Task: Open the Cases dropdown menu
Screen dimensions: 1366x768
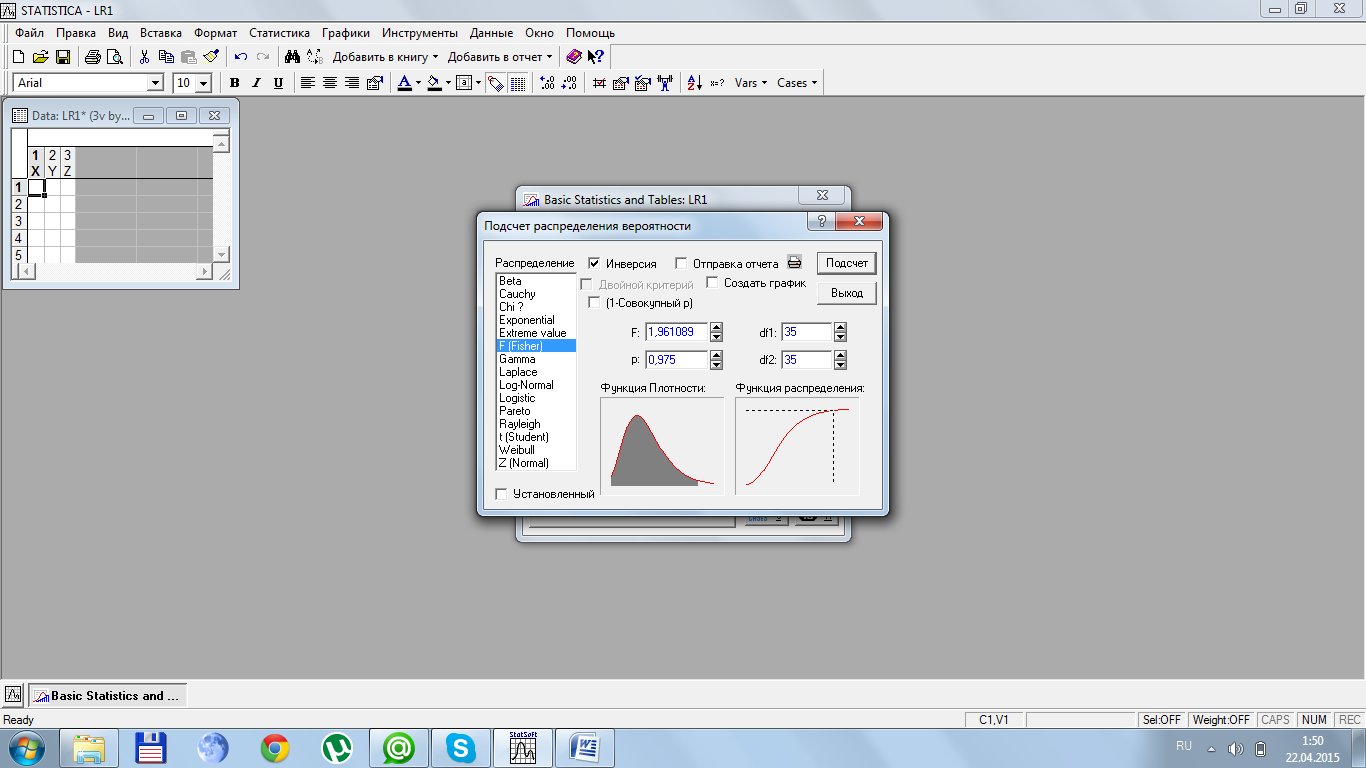Action: click(797, 83)
